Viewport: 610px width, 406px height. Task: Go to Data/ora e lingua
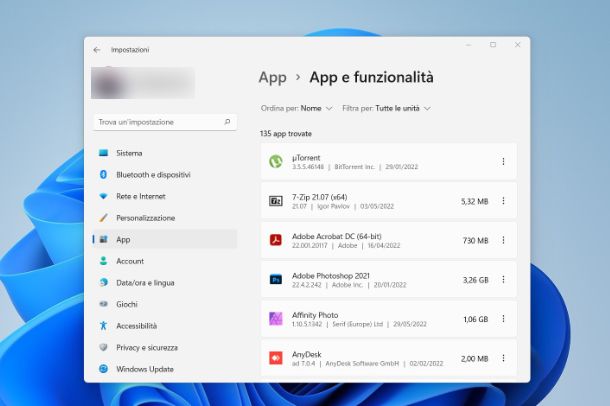[165, 282]
